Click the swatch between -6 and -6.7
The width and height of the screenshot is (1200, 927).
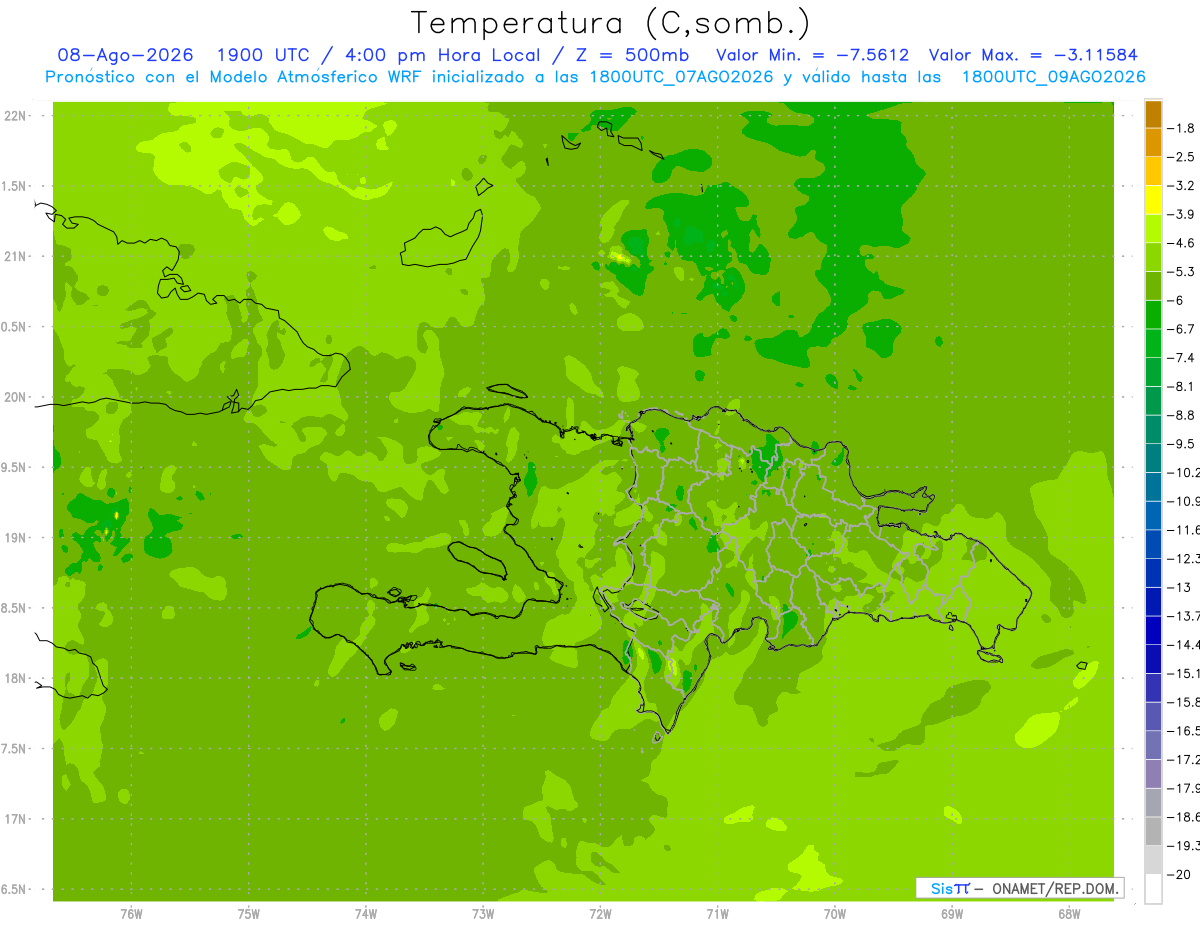pos(1153,315)
